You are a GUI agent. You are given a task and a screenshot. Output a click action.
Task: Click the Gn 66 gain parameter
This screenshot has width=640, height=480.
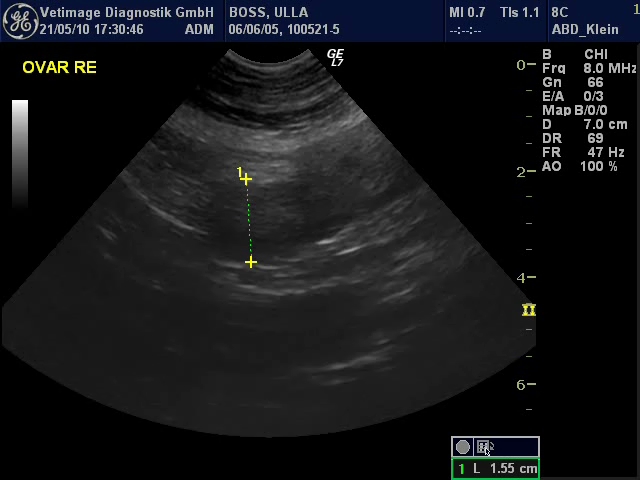[573, 82]
